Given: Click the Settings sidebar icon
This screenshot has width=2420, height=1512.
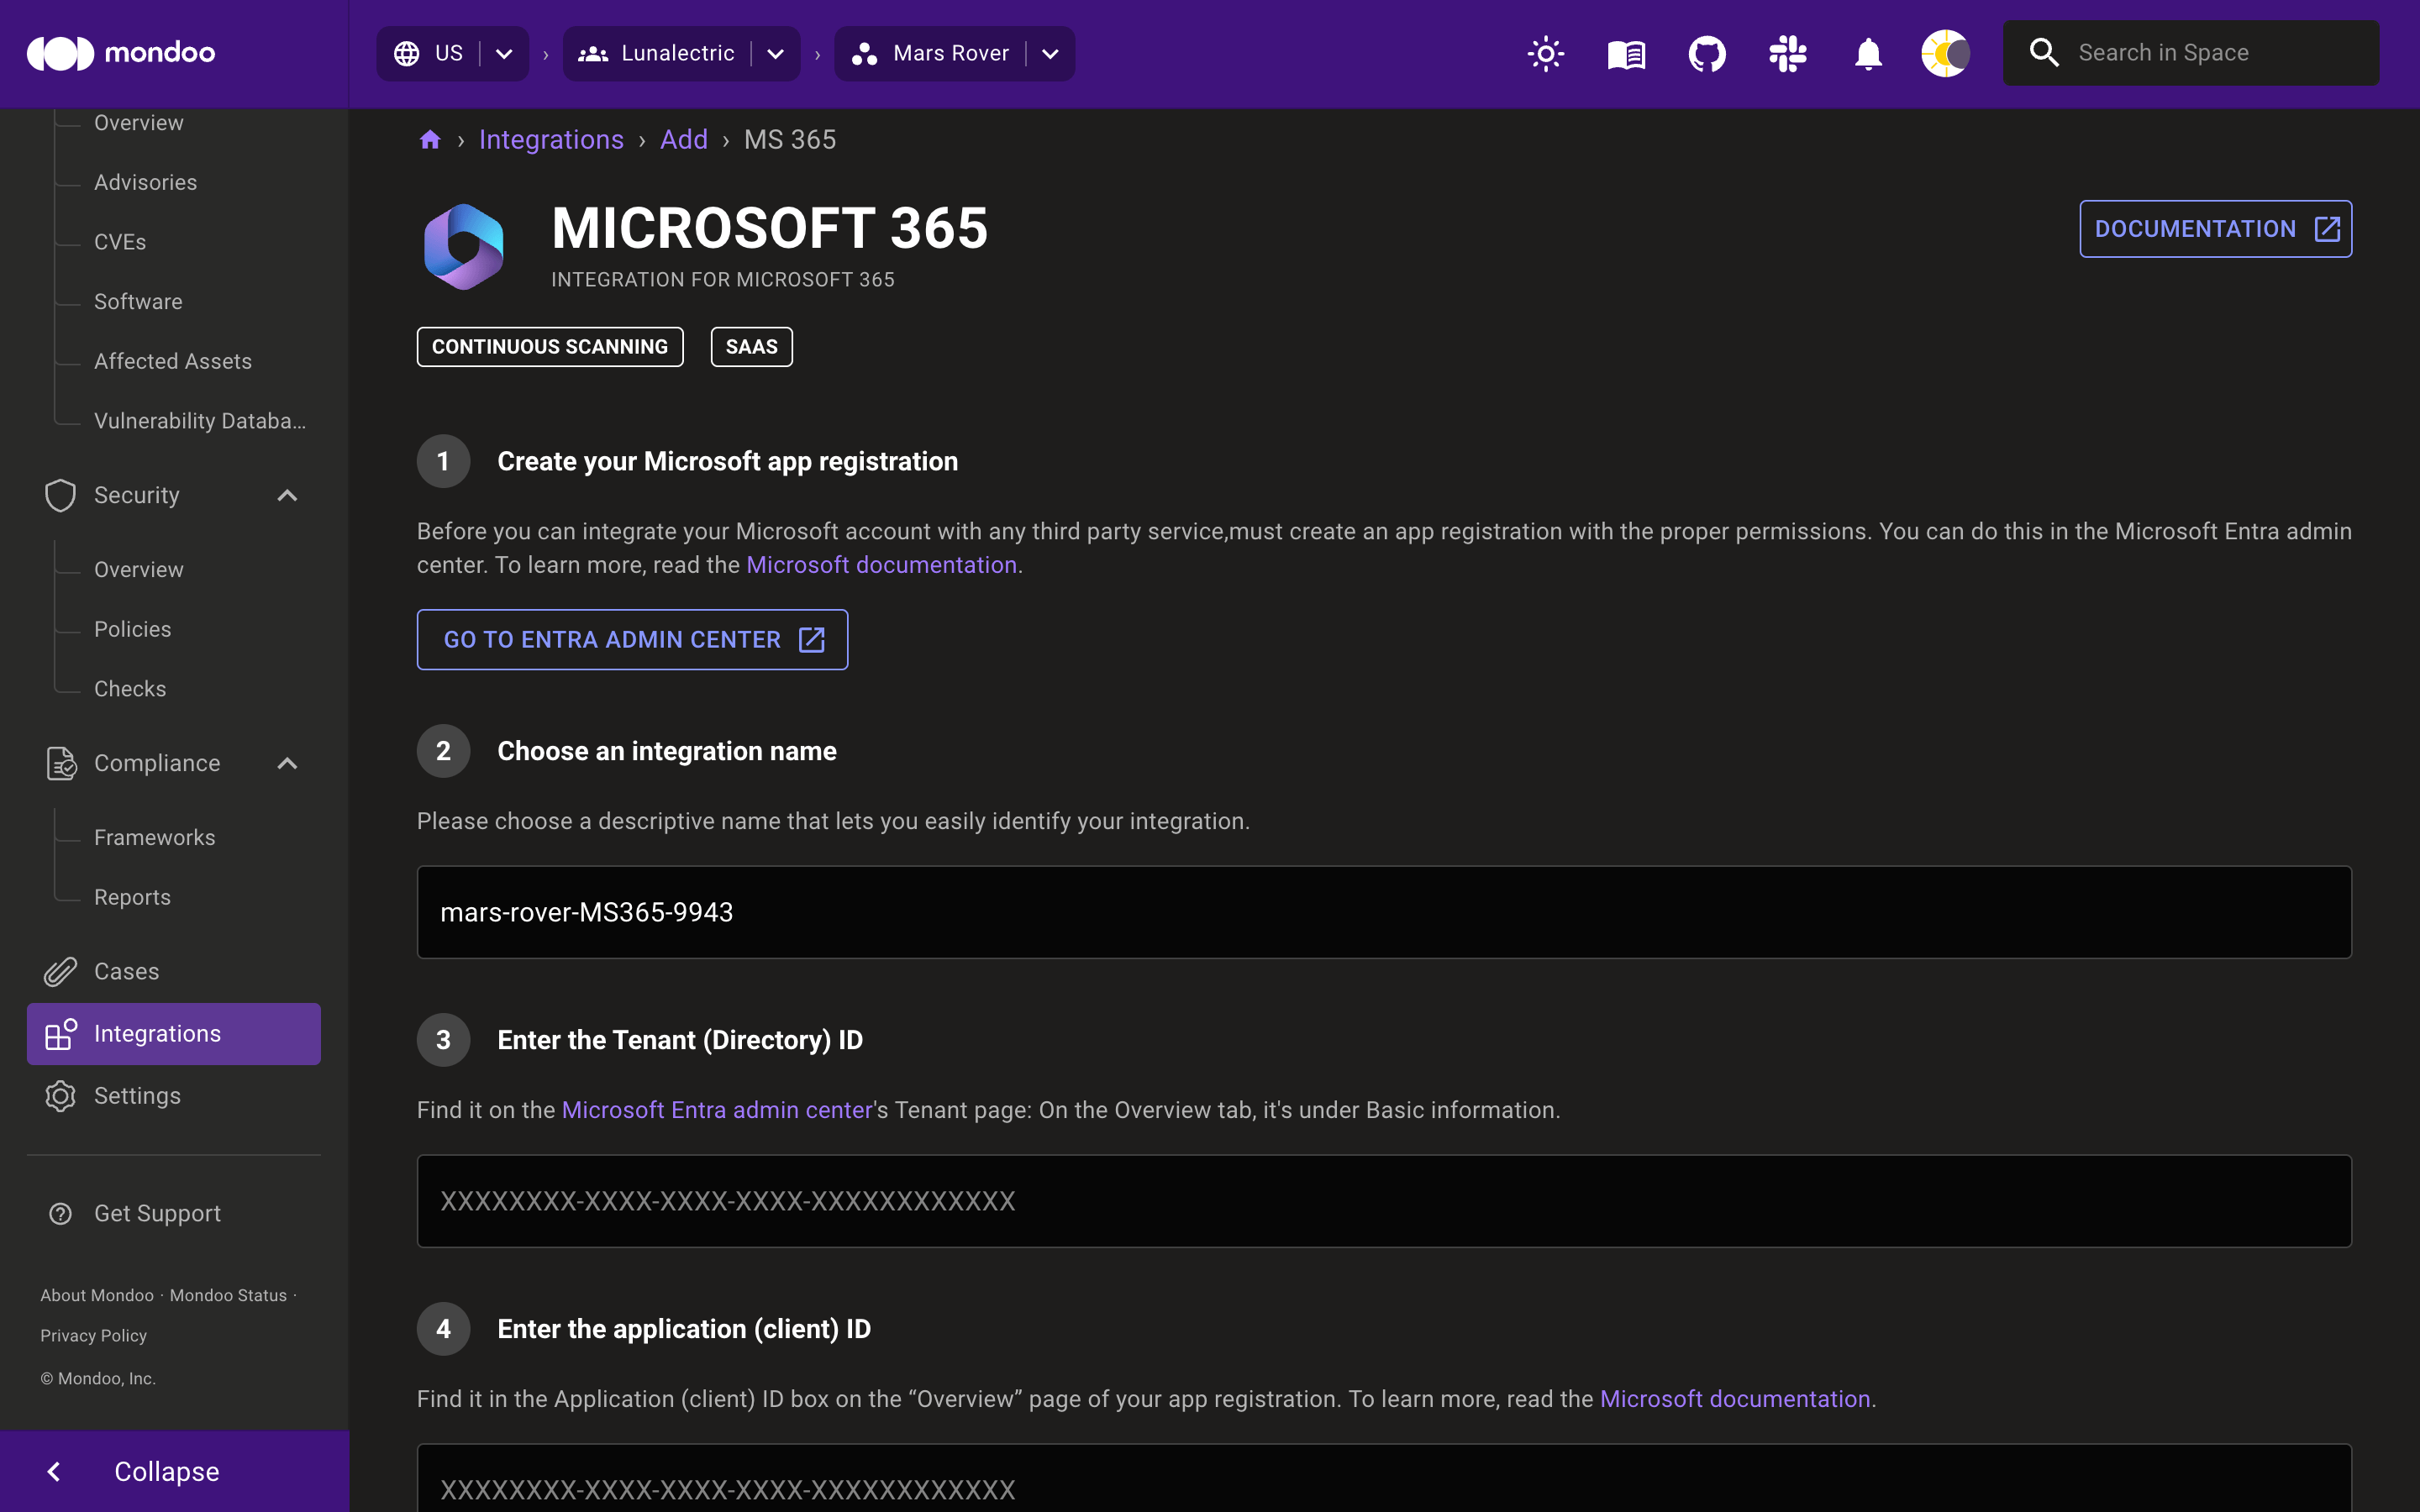Looking at the screenshot, I should pos(59,1095).
